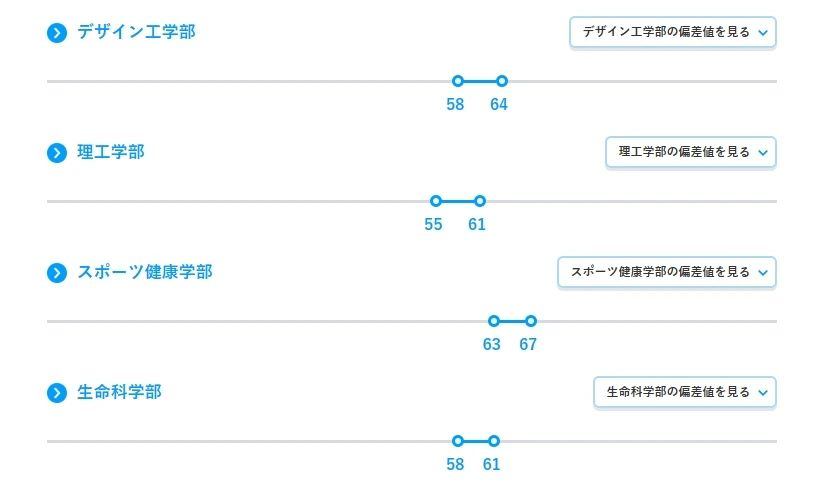This screenshot has width=823, height=489.
Task: Click the arrow icon beside 理工学部
Action: (x=57, y=153)
